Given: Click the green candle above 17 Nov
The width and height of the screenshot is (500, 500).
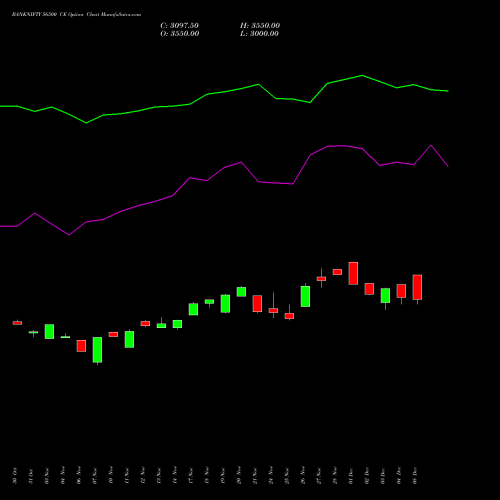Looking at the screenshot, I should (x=193, y=309).
